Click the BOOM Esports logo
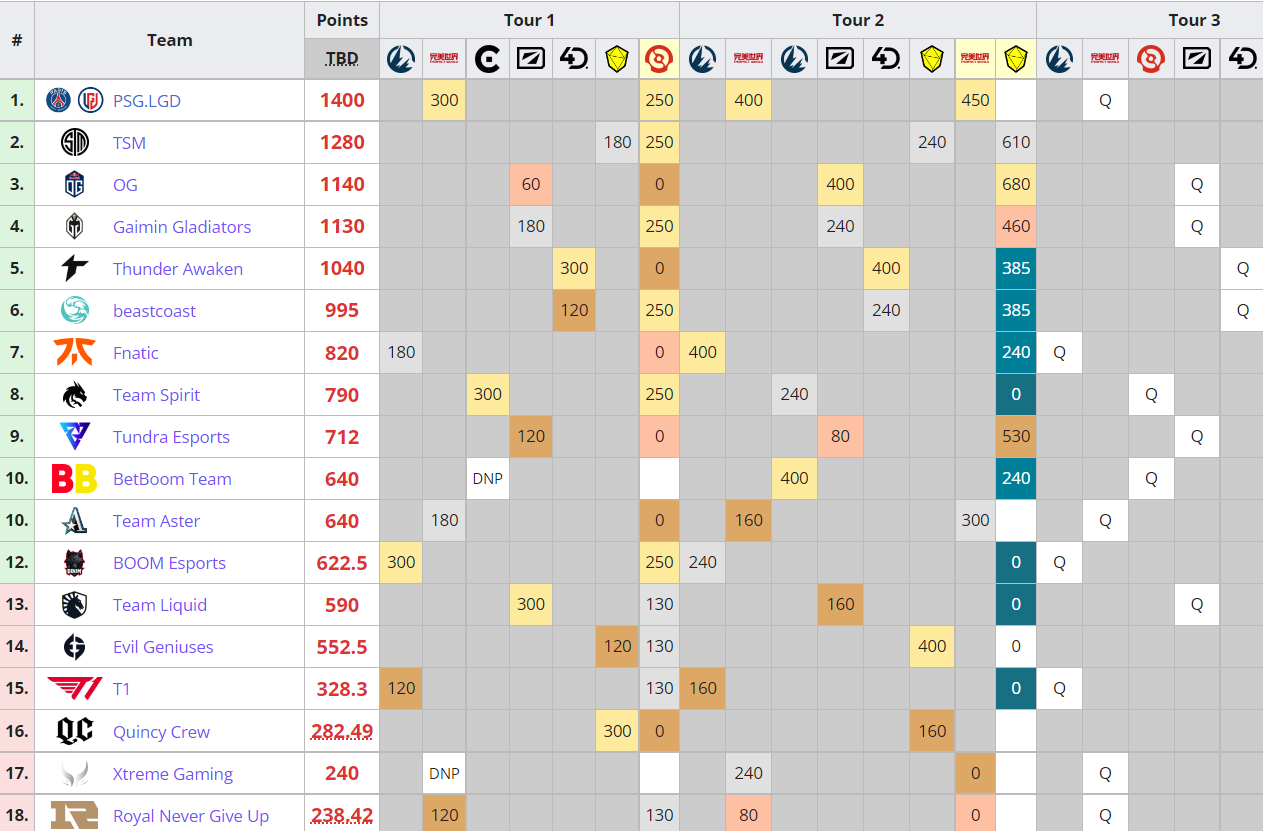The image size is (1263, 831). [x=75, y=563]
